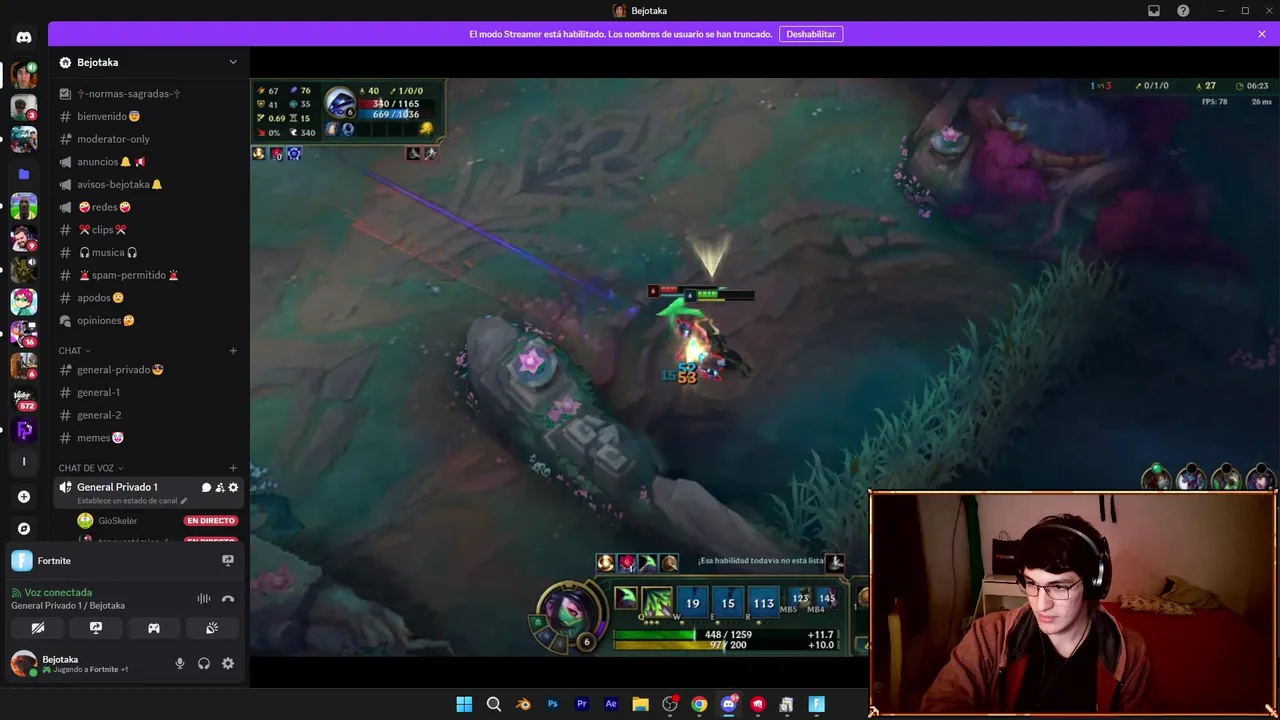Join General Privado 1 voice channel
This screenshot has height=720, width=1280.
(x=117, y=487)
